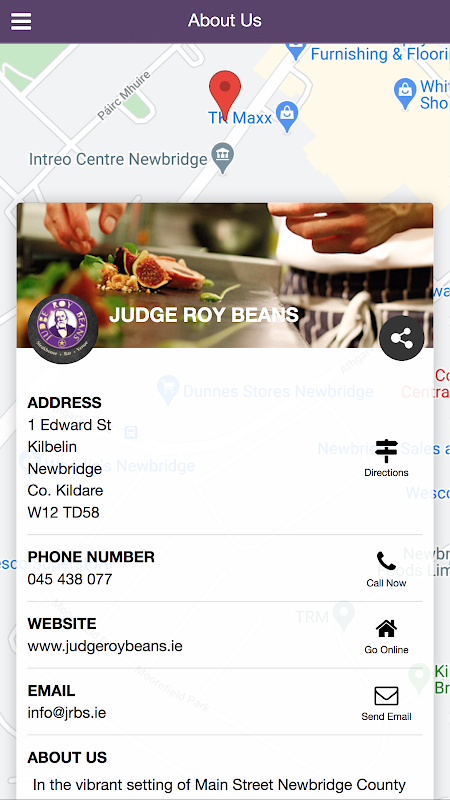Tap the Furnishing & Flooring map marker
450x800 pixels.
(295, 49)
